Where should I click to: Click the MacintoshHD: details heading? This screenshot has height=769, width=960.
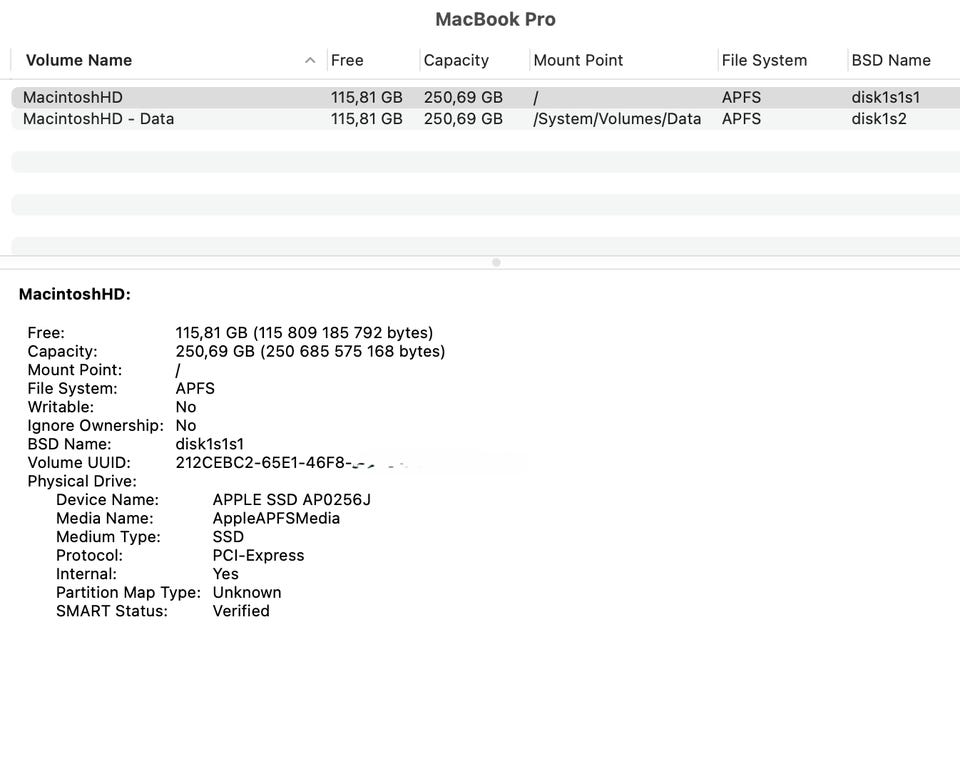coord(75,294)
